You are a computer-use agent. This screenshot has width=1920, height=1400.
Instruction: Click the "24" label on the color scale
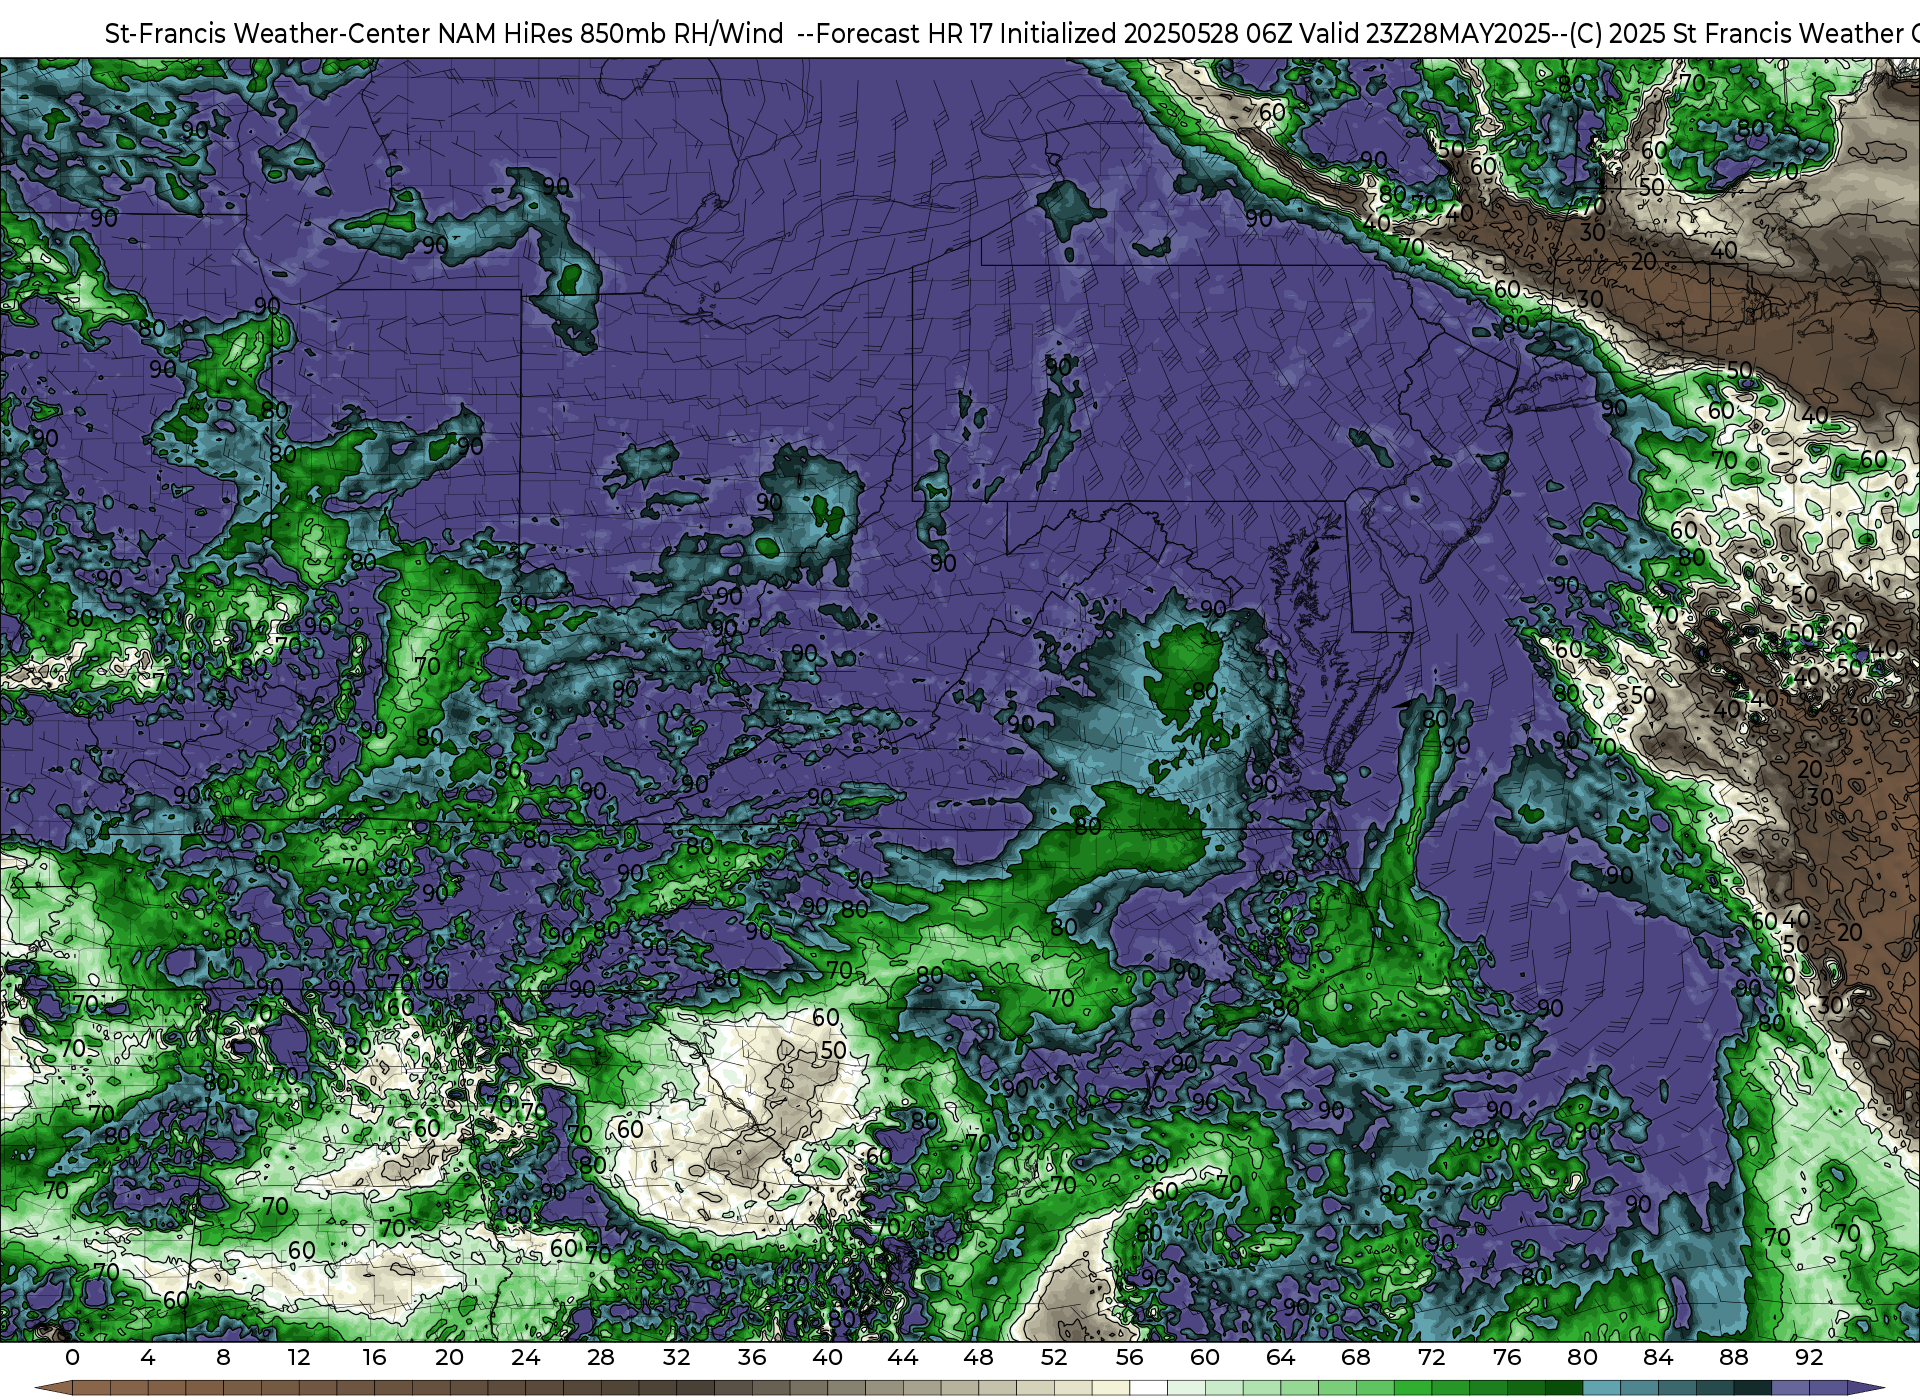pyautogui.click(x=525, y=1357)
